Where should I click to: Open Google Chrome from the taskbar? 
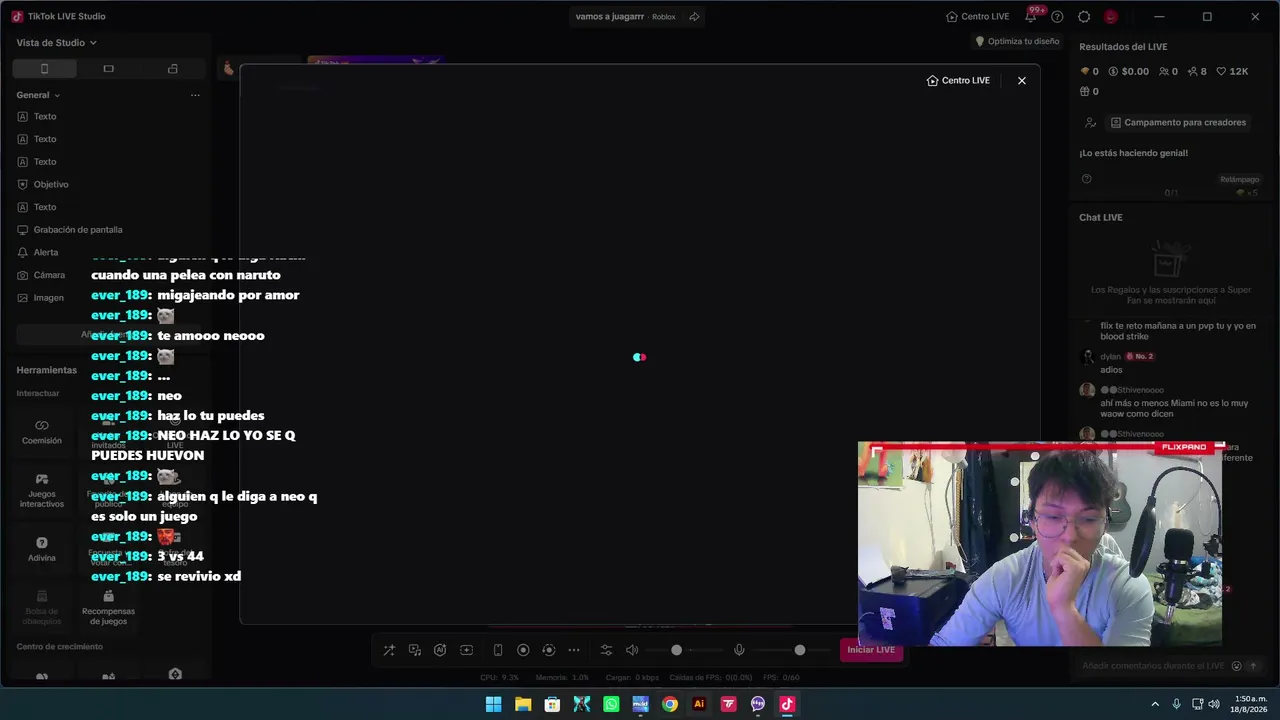pyautogui.click(x=670, y=704)
